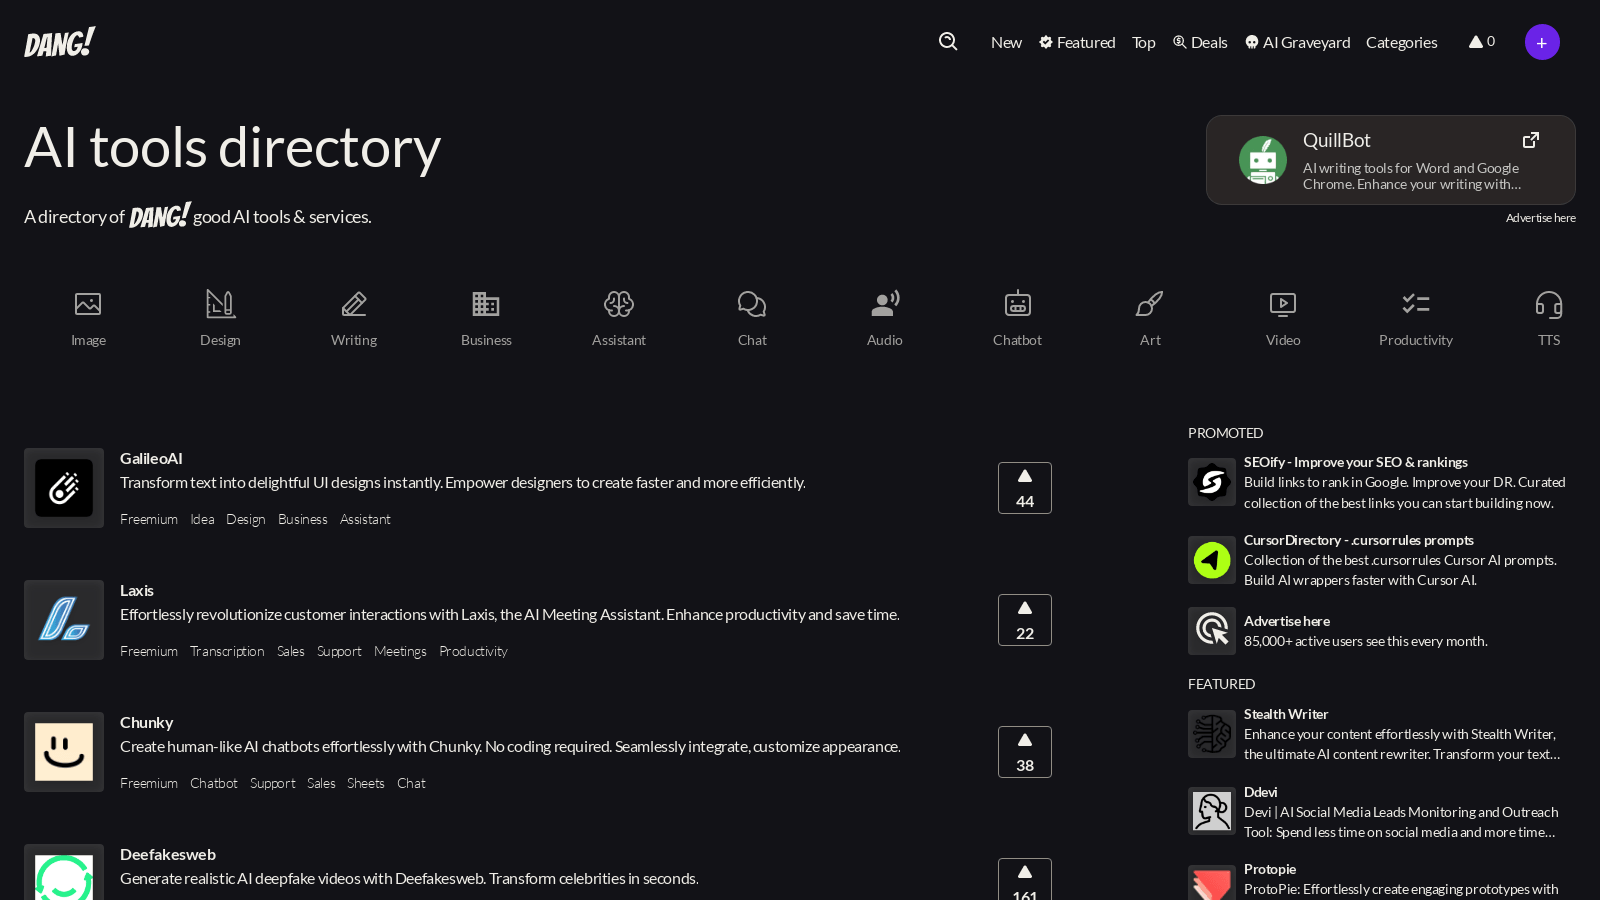Select the Audio category icon
This screenshot has height=900, width=1600.
(885, 304)
